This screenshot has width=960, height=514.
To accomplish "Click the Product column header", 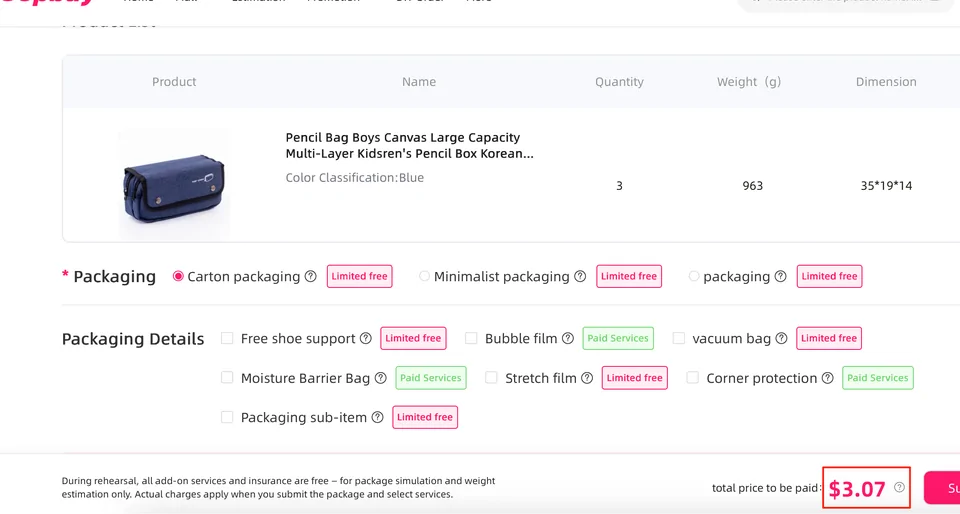I will click(x=174, y=82).
